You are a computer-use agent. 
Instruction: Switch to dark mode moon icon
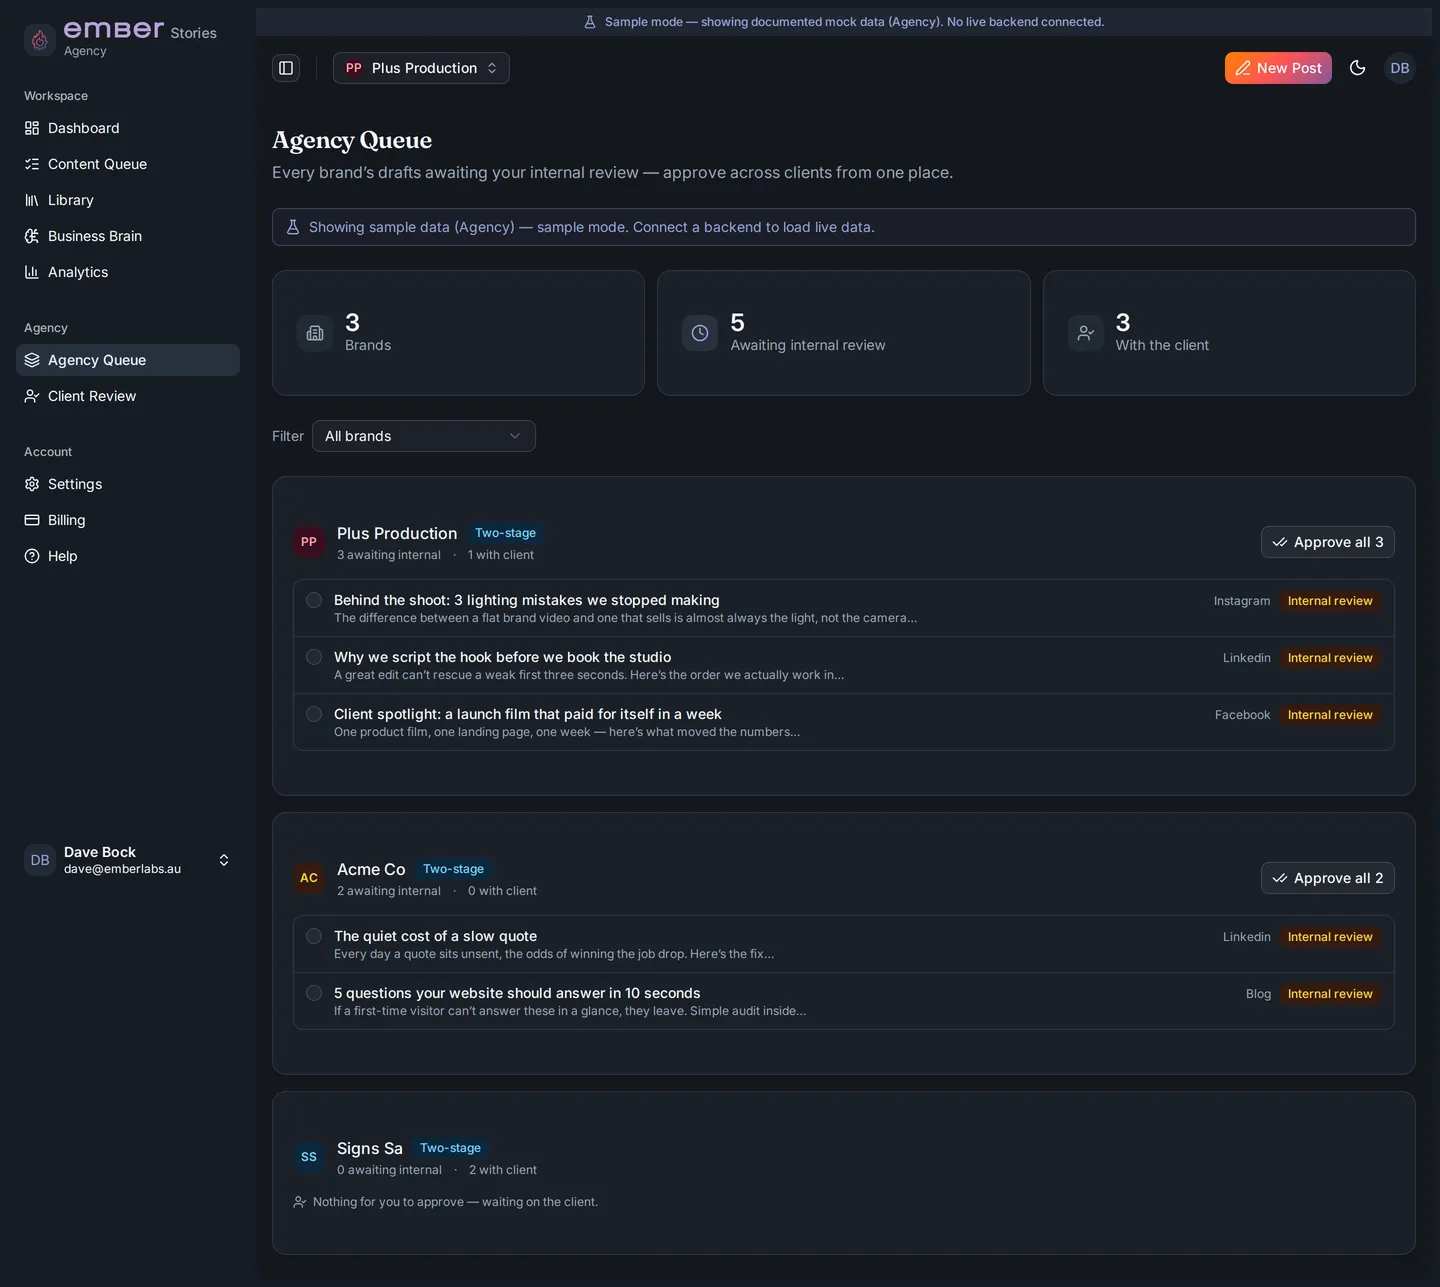tap(1357, 68)
